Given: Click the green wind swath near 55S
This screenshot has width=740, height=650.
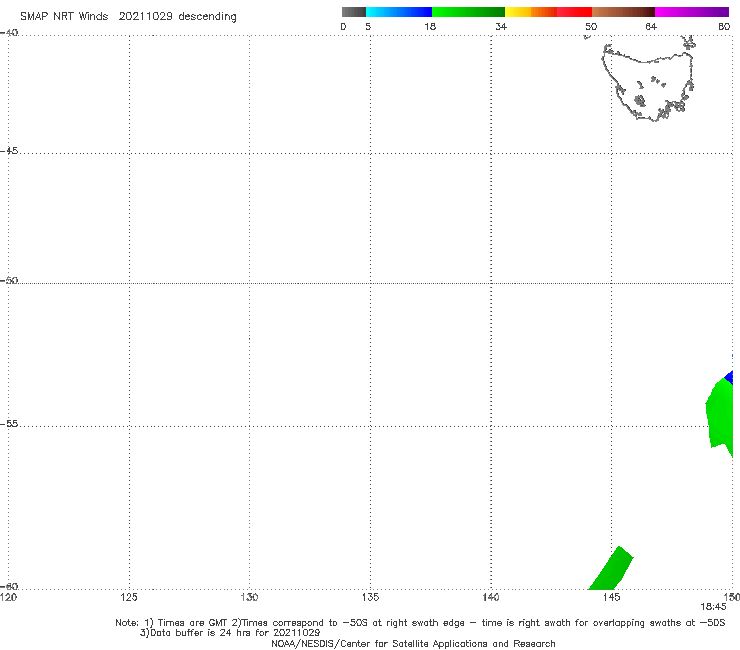Looking at the screenshot, I should coord(720,415).
